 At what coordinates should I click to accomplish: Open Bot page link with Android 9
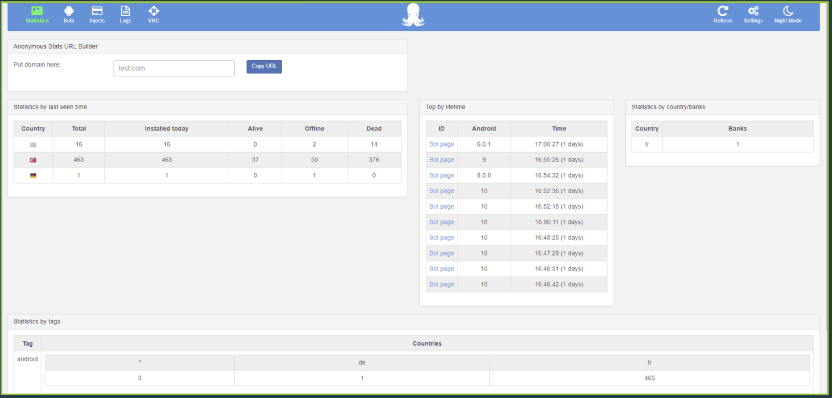[441, 159]
